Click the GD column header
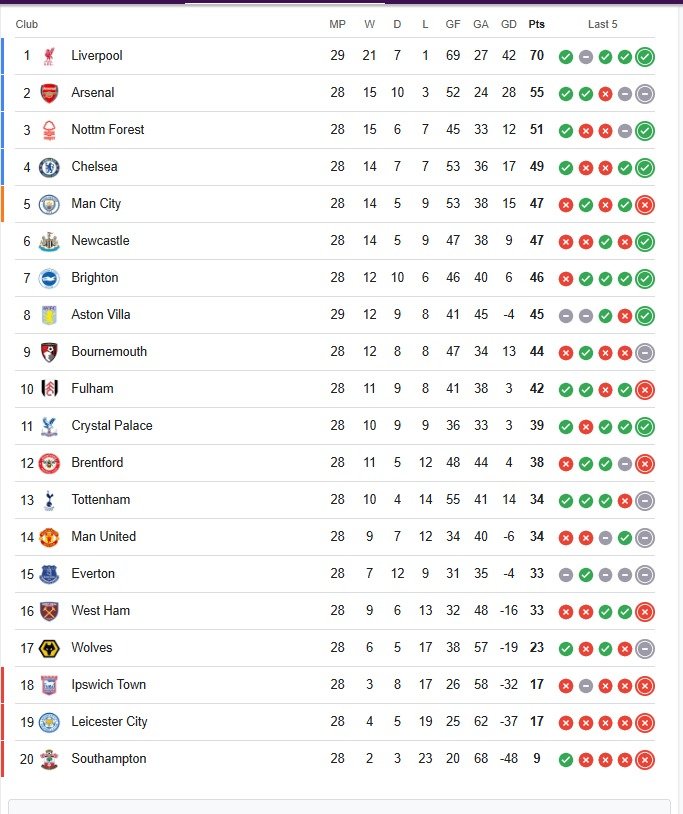683x814 pixels. tap(509, 24)
